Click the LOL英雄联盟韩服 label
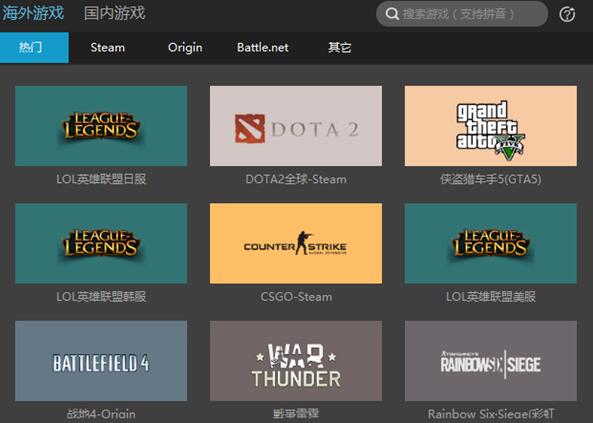This screenshot has height=423, width=593. pos(101,297)
